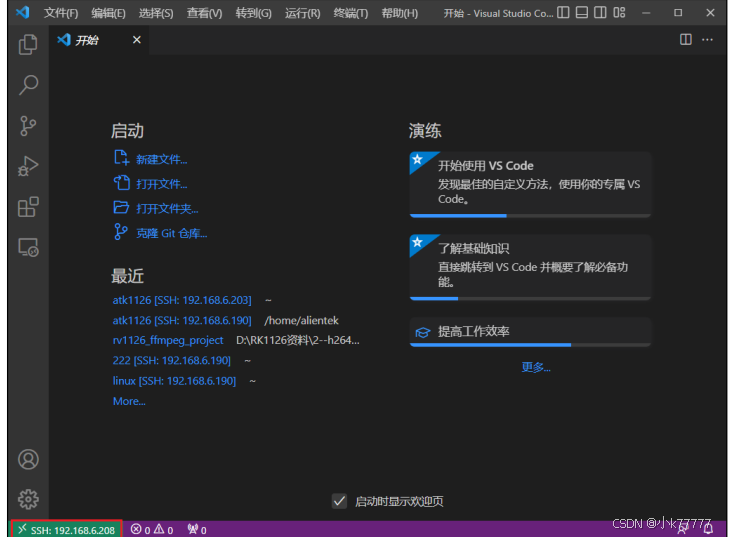Click SSH: 192.168.6.208 remote indicator
729x537 pixels.
click(67, 530)
